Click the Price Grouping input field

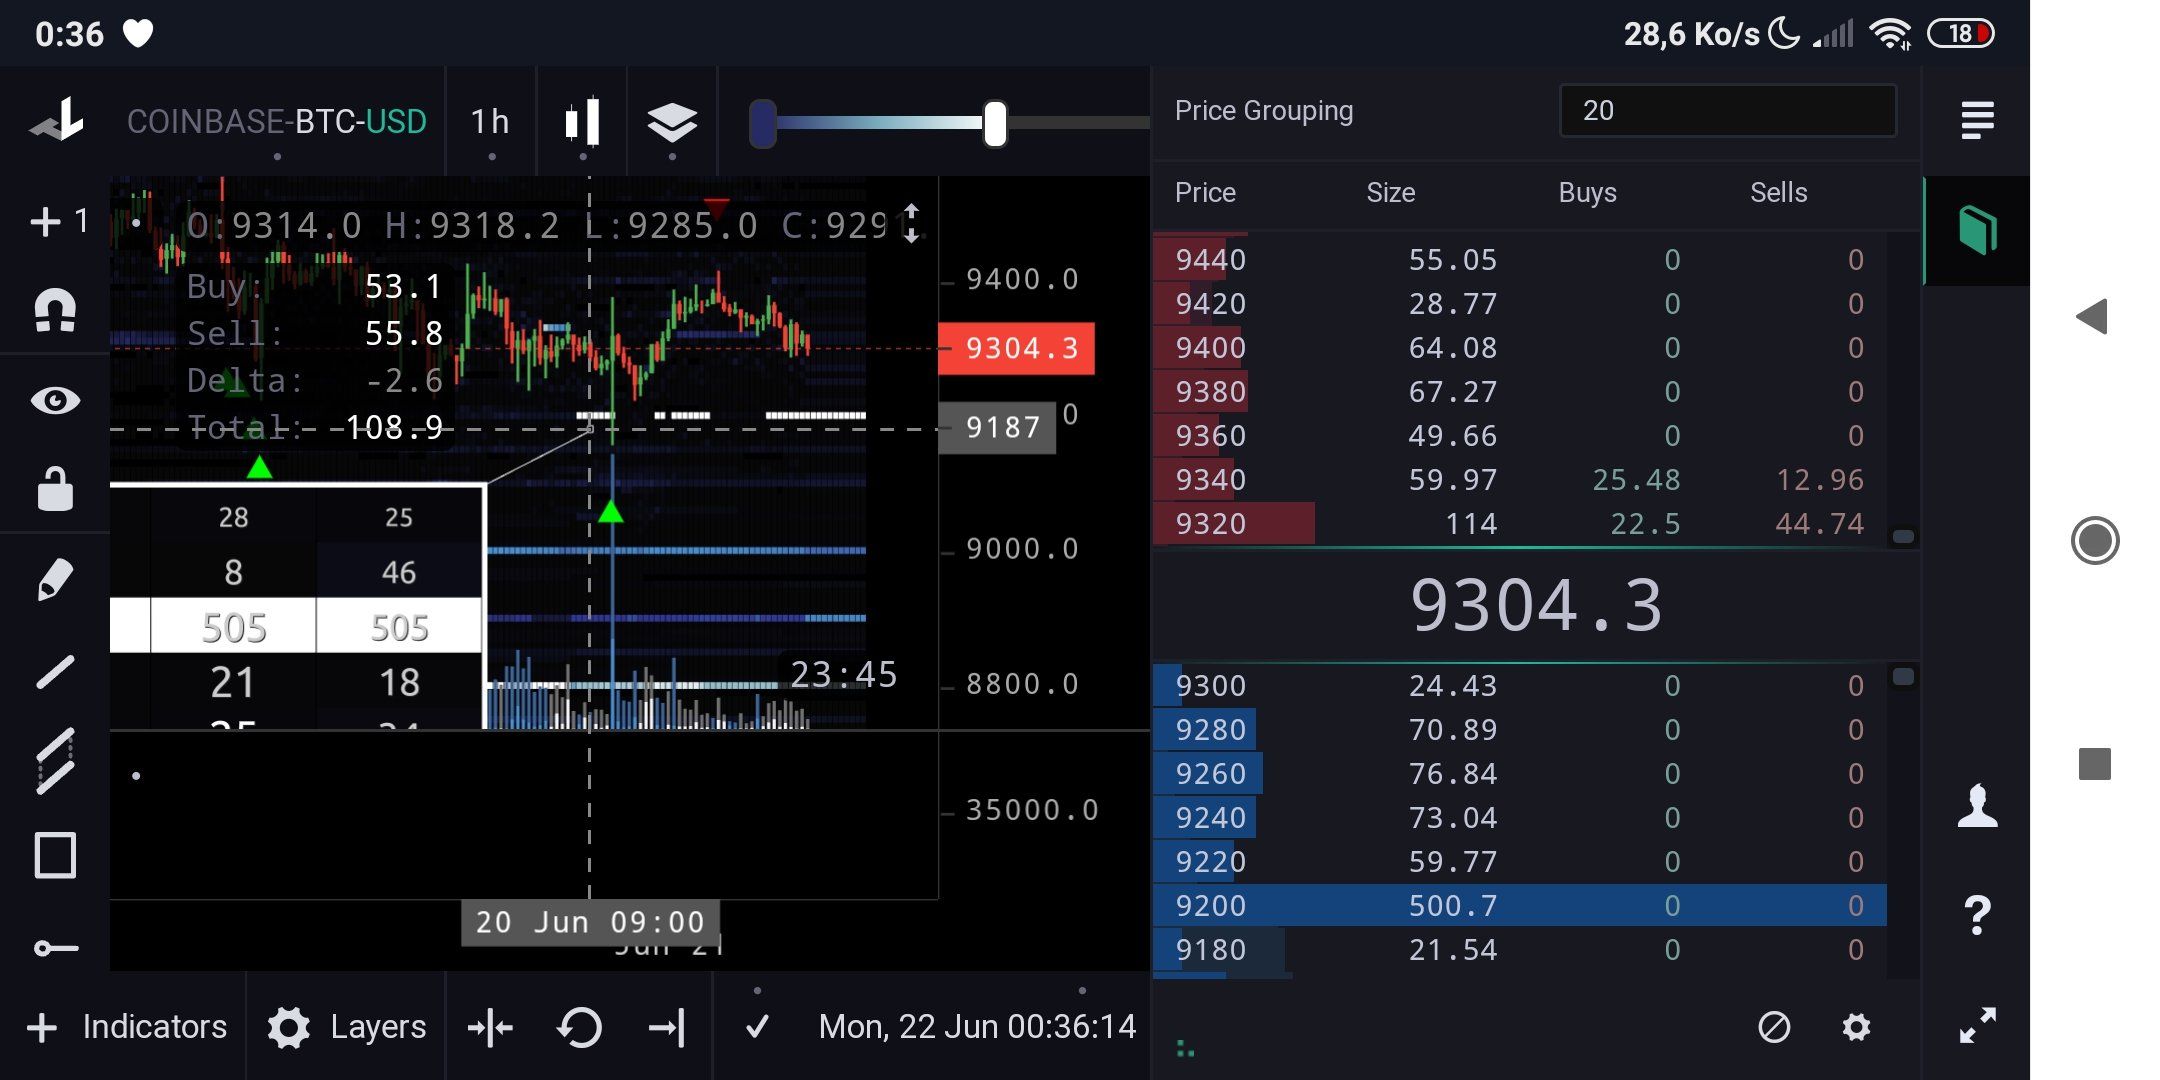tap(1727, 111)
